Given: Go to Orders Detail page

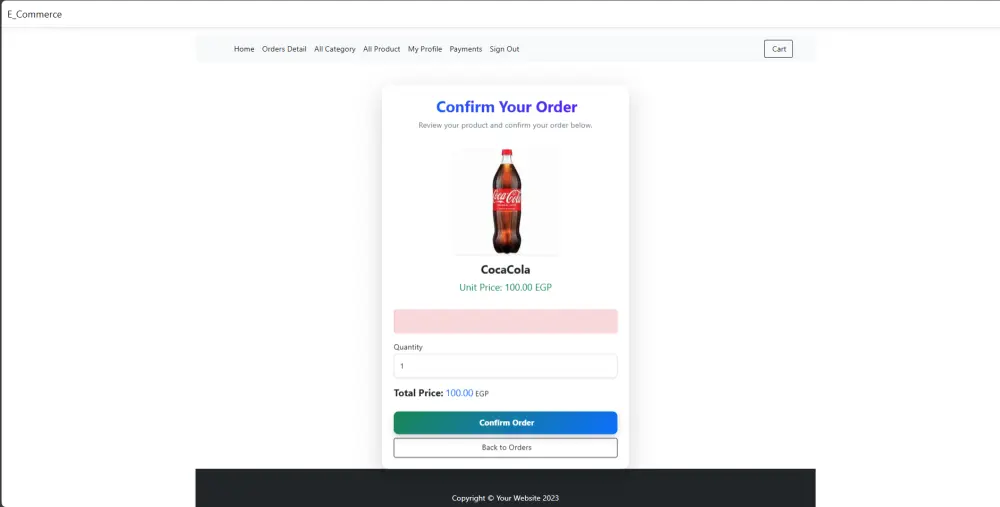Looking at the screenshot, I should 284,49.
